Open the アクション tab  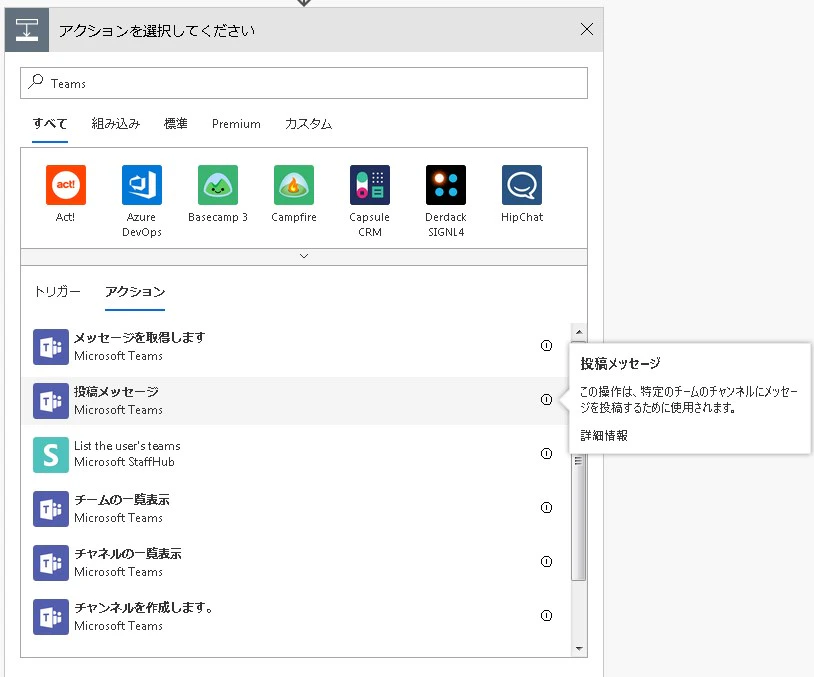pyautogui.click(x=135, y=292)
